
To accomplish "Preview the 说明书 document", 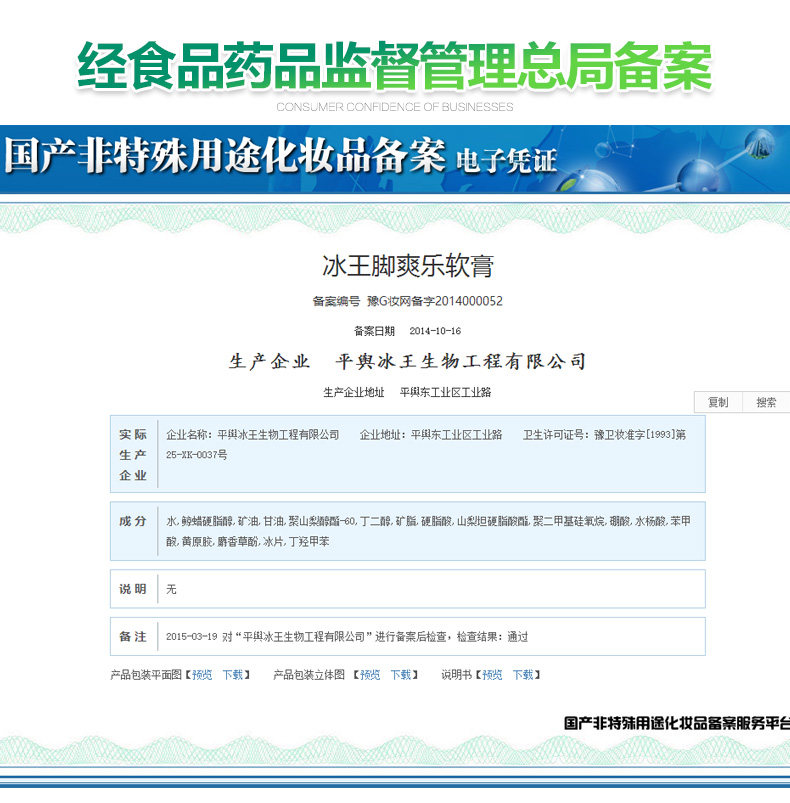I will 492,674.
